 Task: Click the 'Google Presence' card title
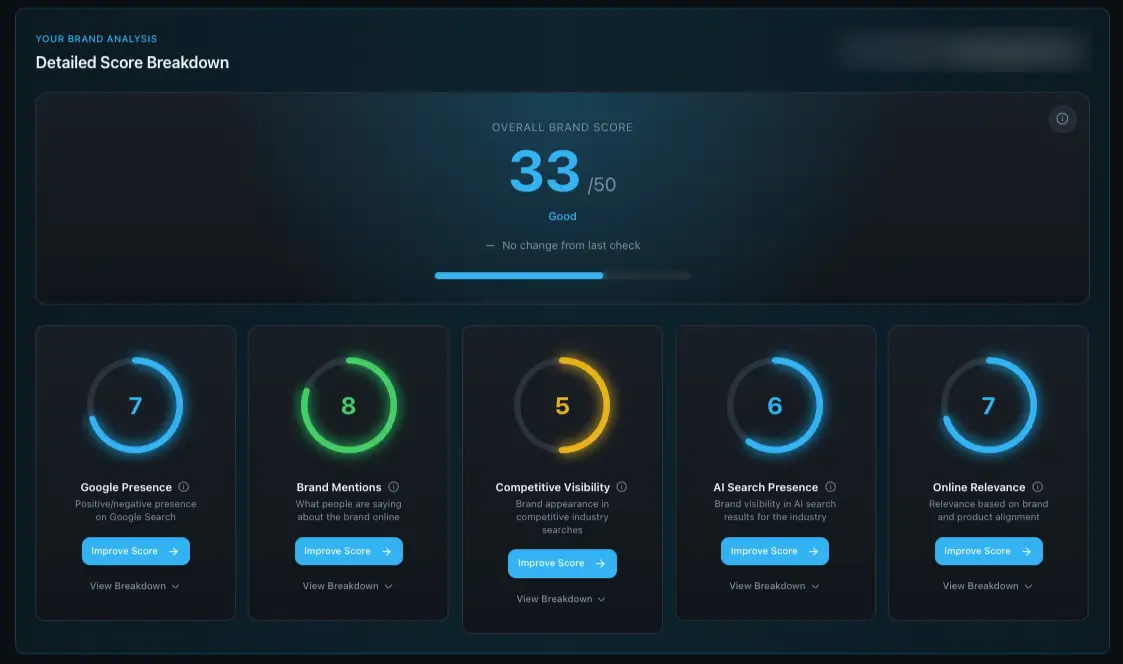[126, 487]
